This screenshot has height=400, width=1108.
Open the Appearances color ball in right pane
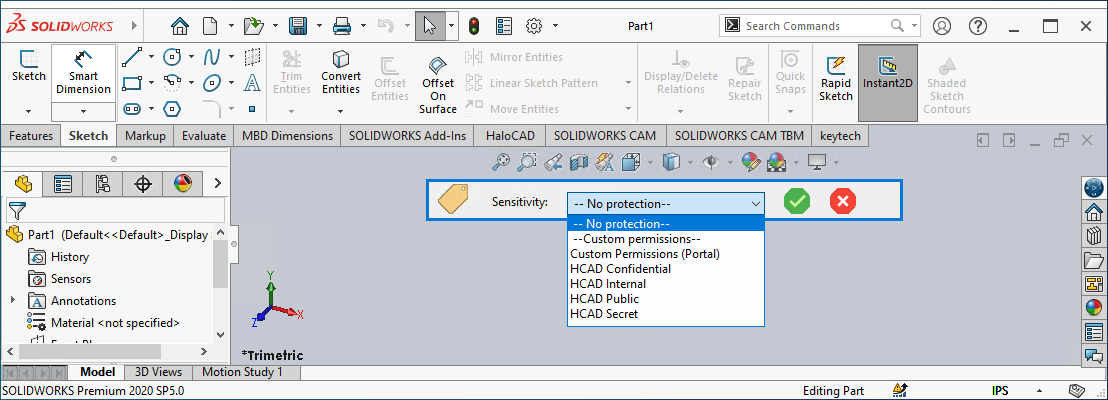click(x=1094, y=306)
